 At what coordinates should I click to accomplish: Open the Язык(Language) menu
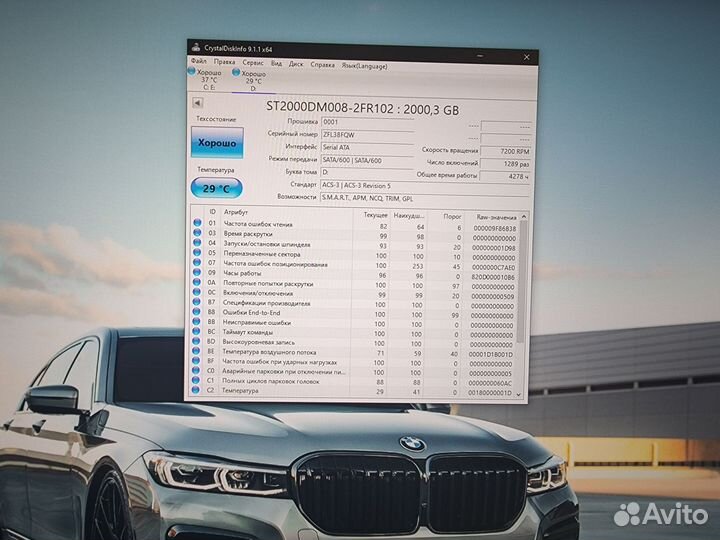(x=365, y=62)
